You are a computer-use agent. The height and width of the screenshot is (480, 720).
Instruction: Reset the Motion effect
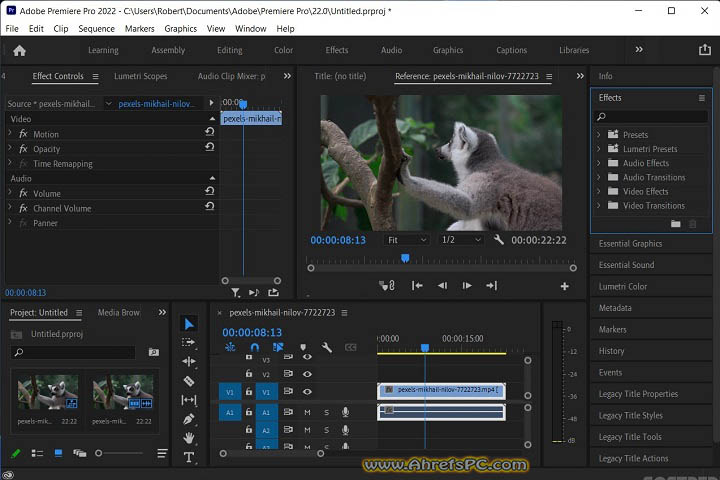[210, 132]
